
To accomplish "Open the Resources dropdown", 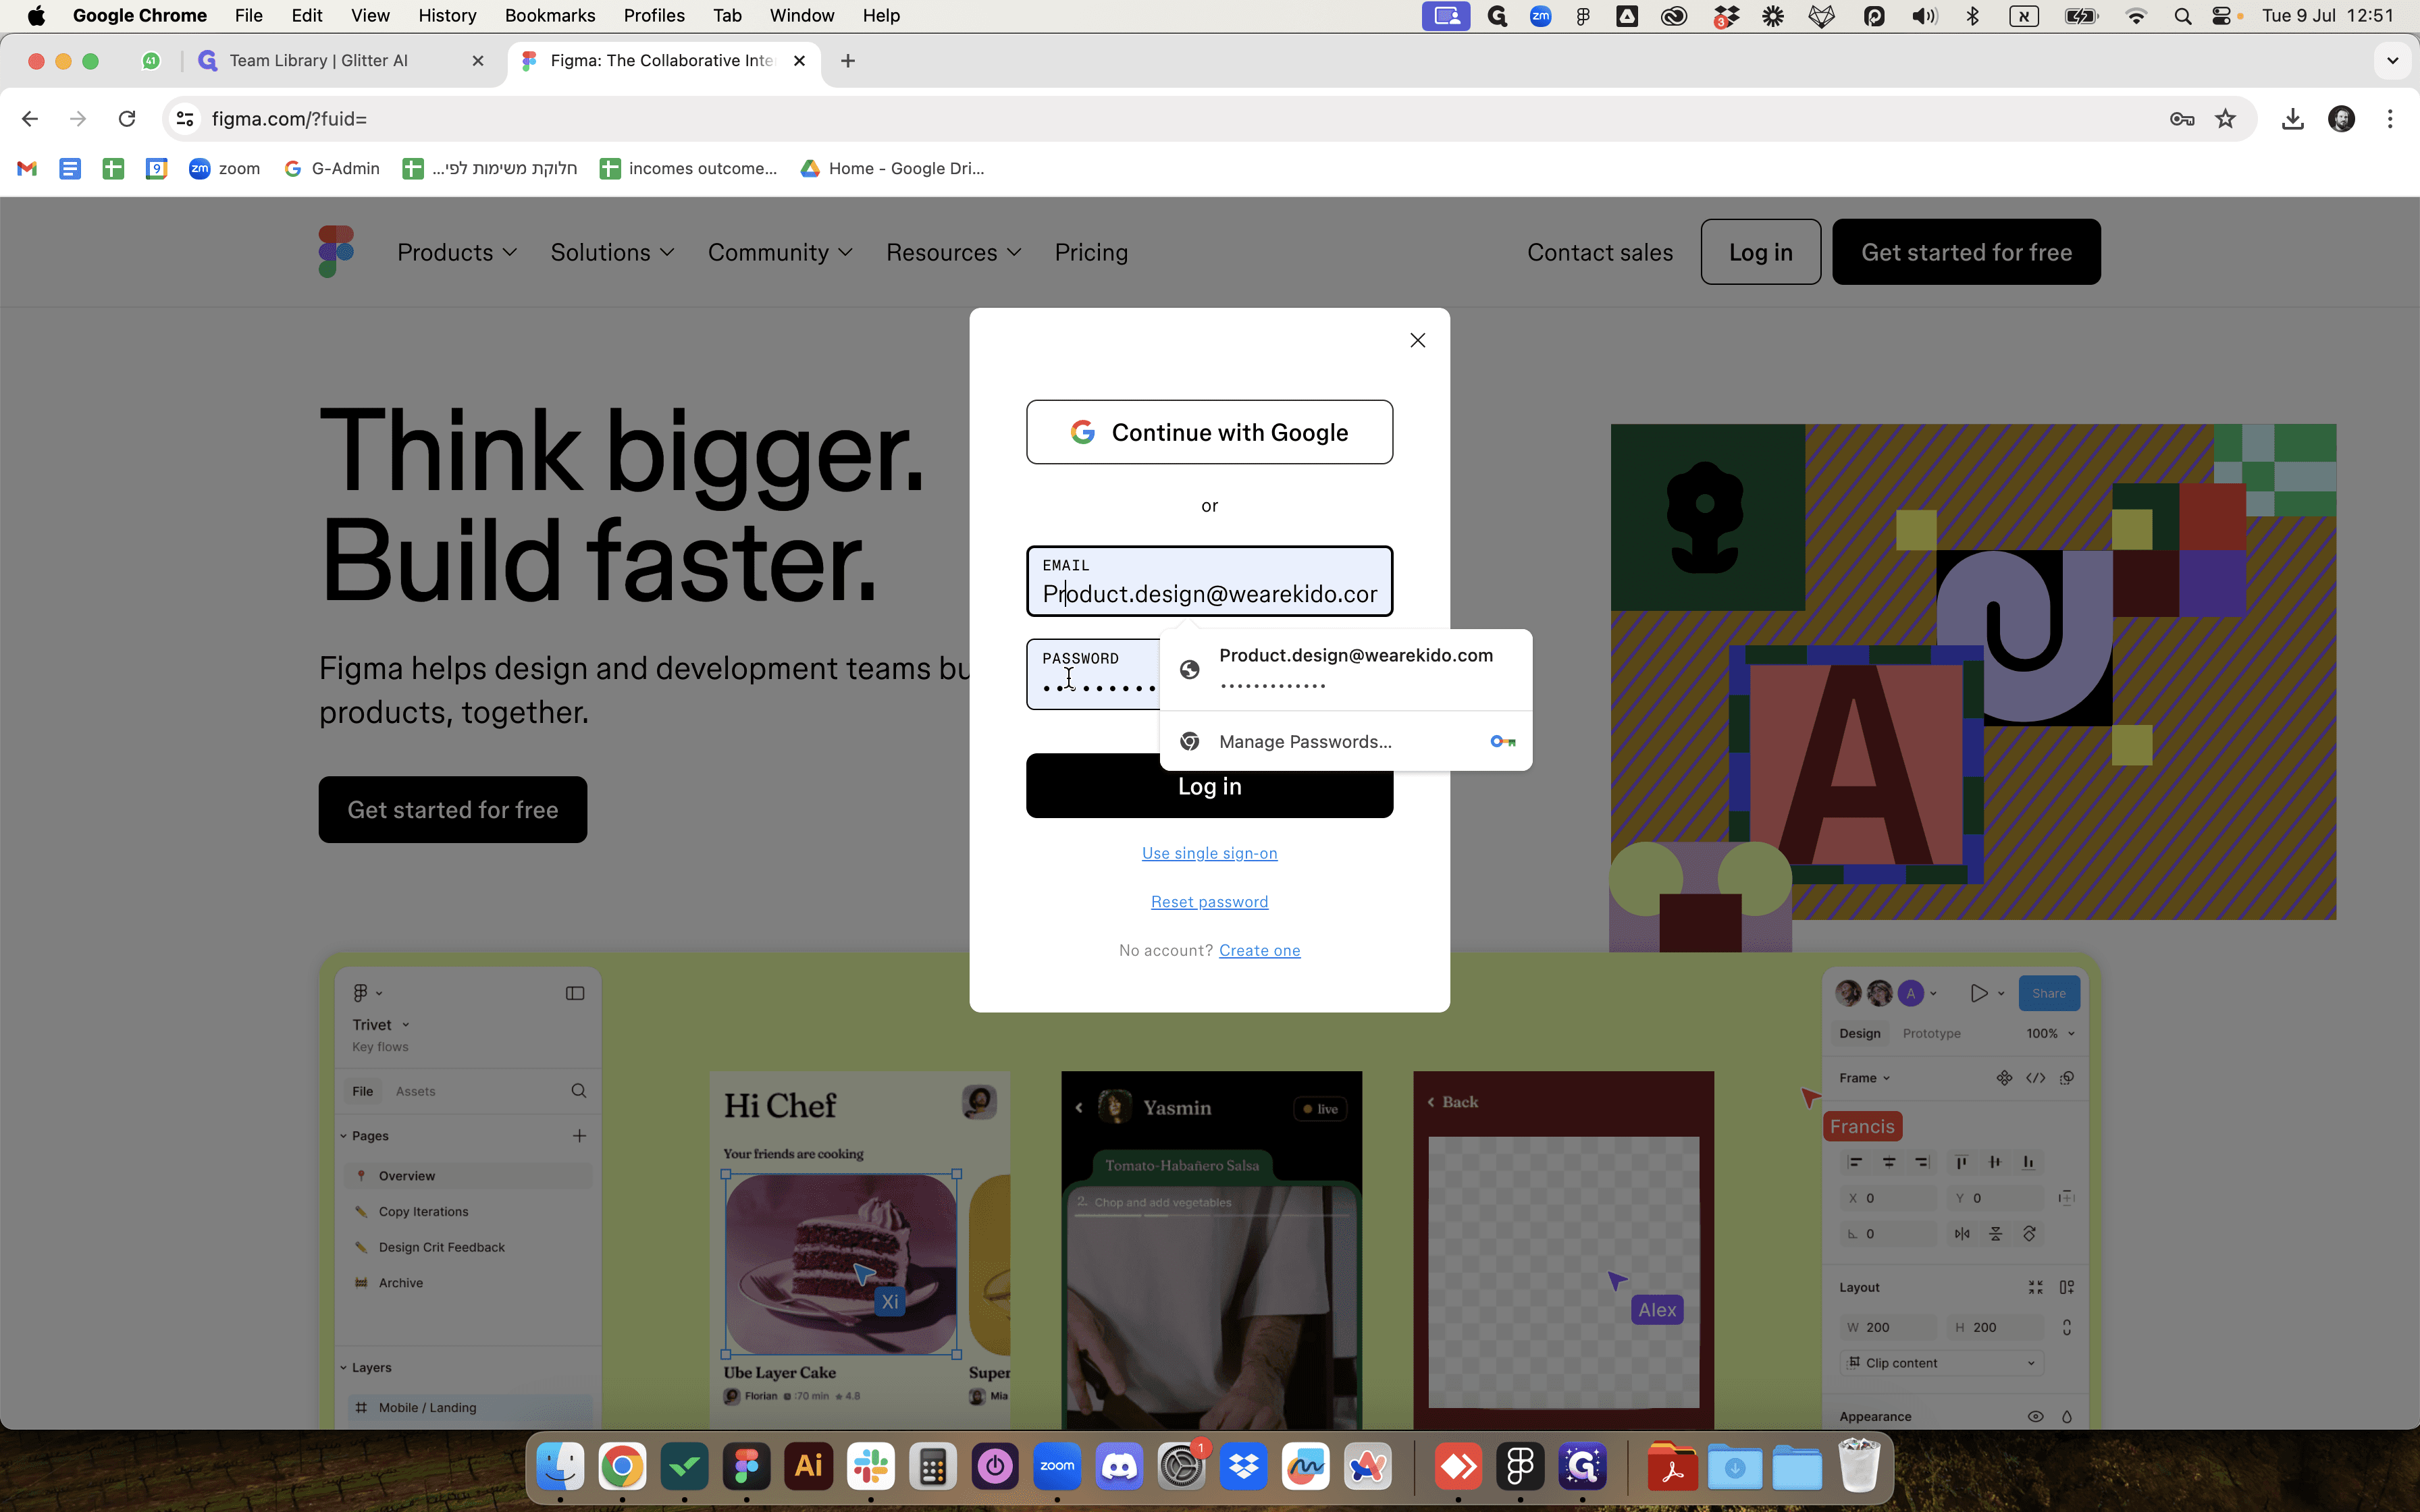I will (x=953, y=252).
